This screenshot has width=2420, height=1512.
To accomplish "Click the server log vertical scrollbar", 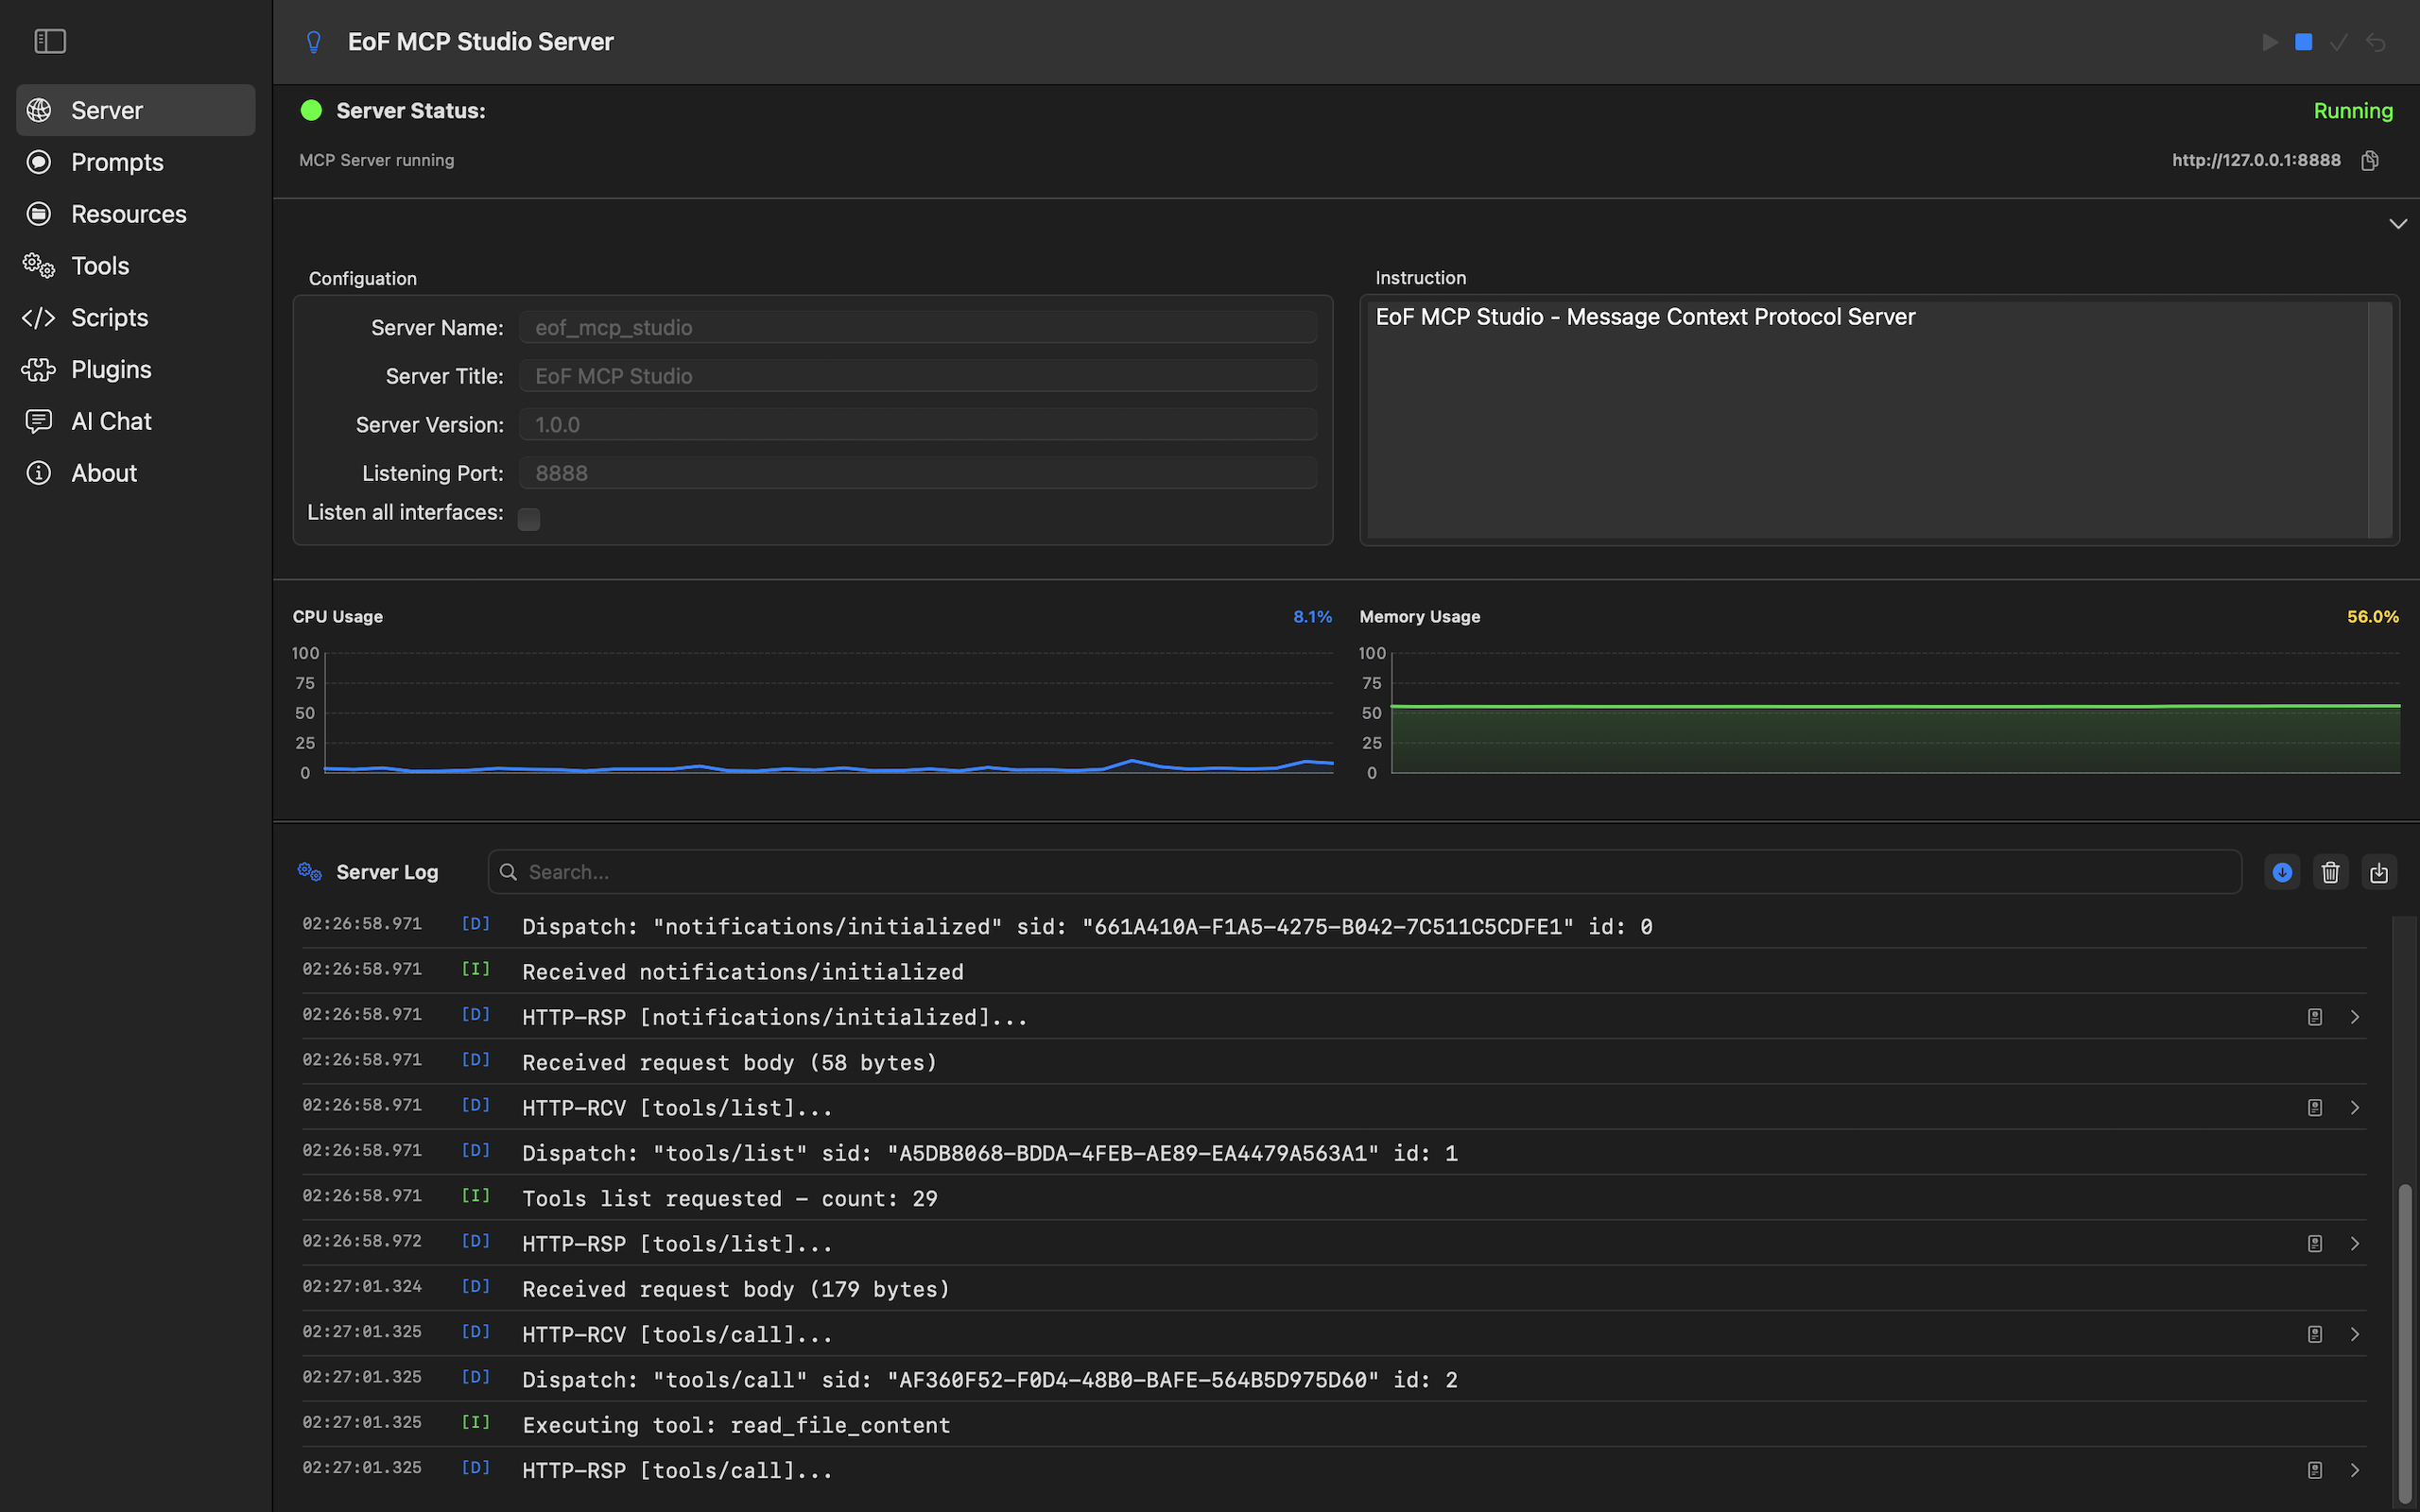I will click(x=2404, y=1344).
